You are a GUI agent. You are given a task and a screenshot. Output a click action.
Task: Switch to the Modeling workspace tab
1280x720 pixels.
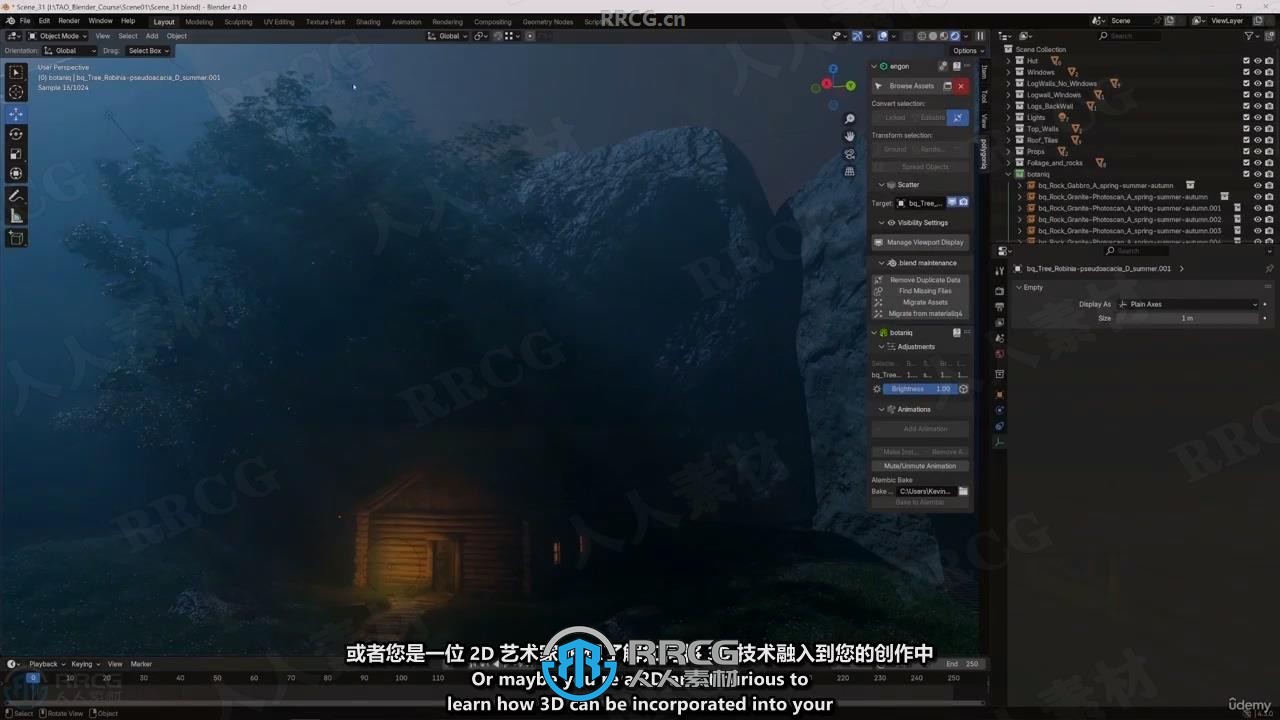(x=199, y=21)
